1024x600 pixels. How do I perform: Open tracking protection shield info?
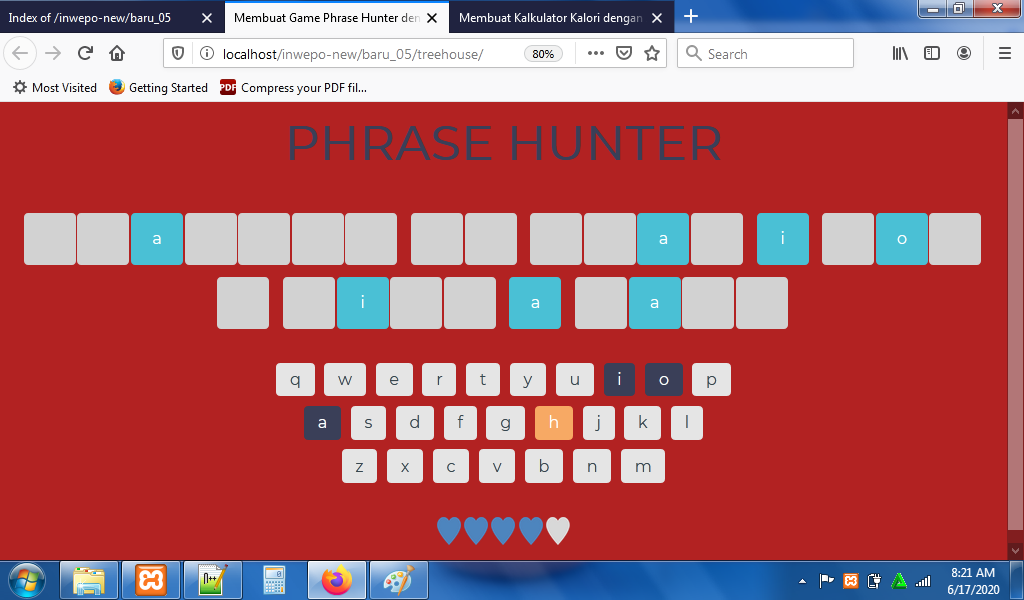coord(178,54)
